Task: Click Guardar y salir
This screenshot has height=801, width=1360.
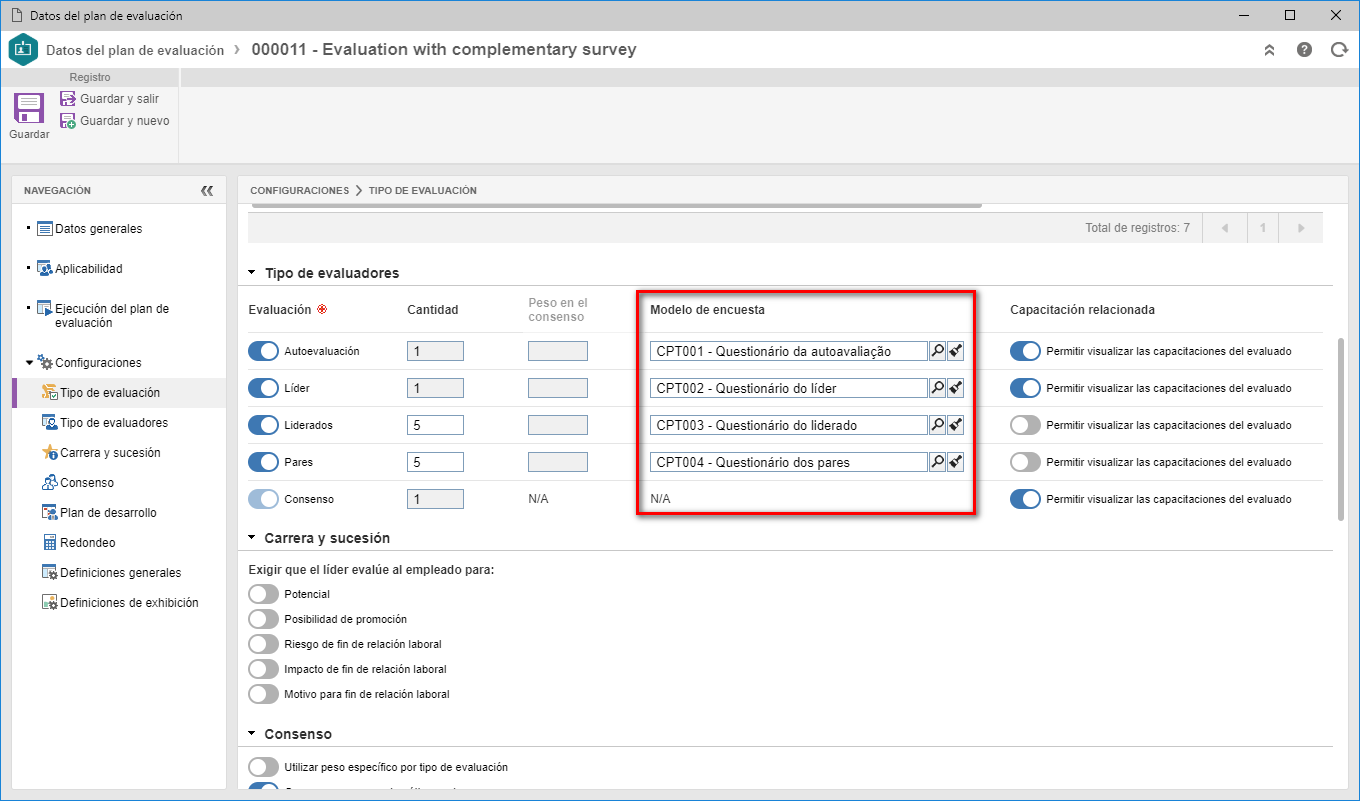Action: (109, 99)
